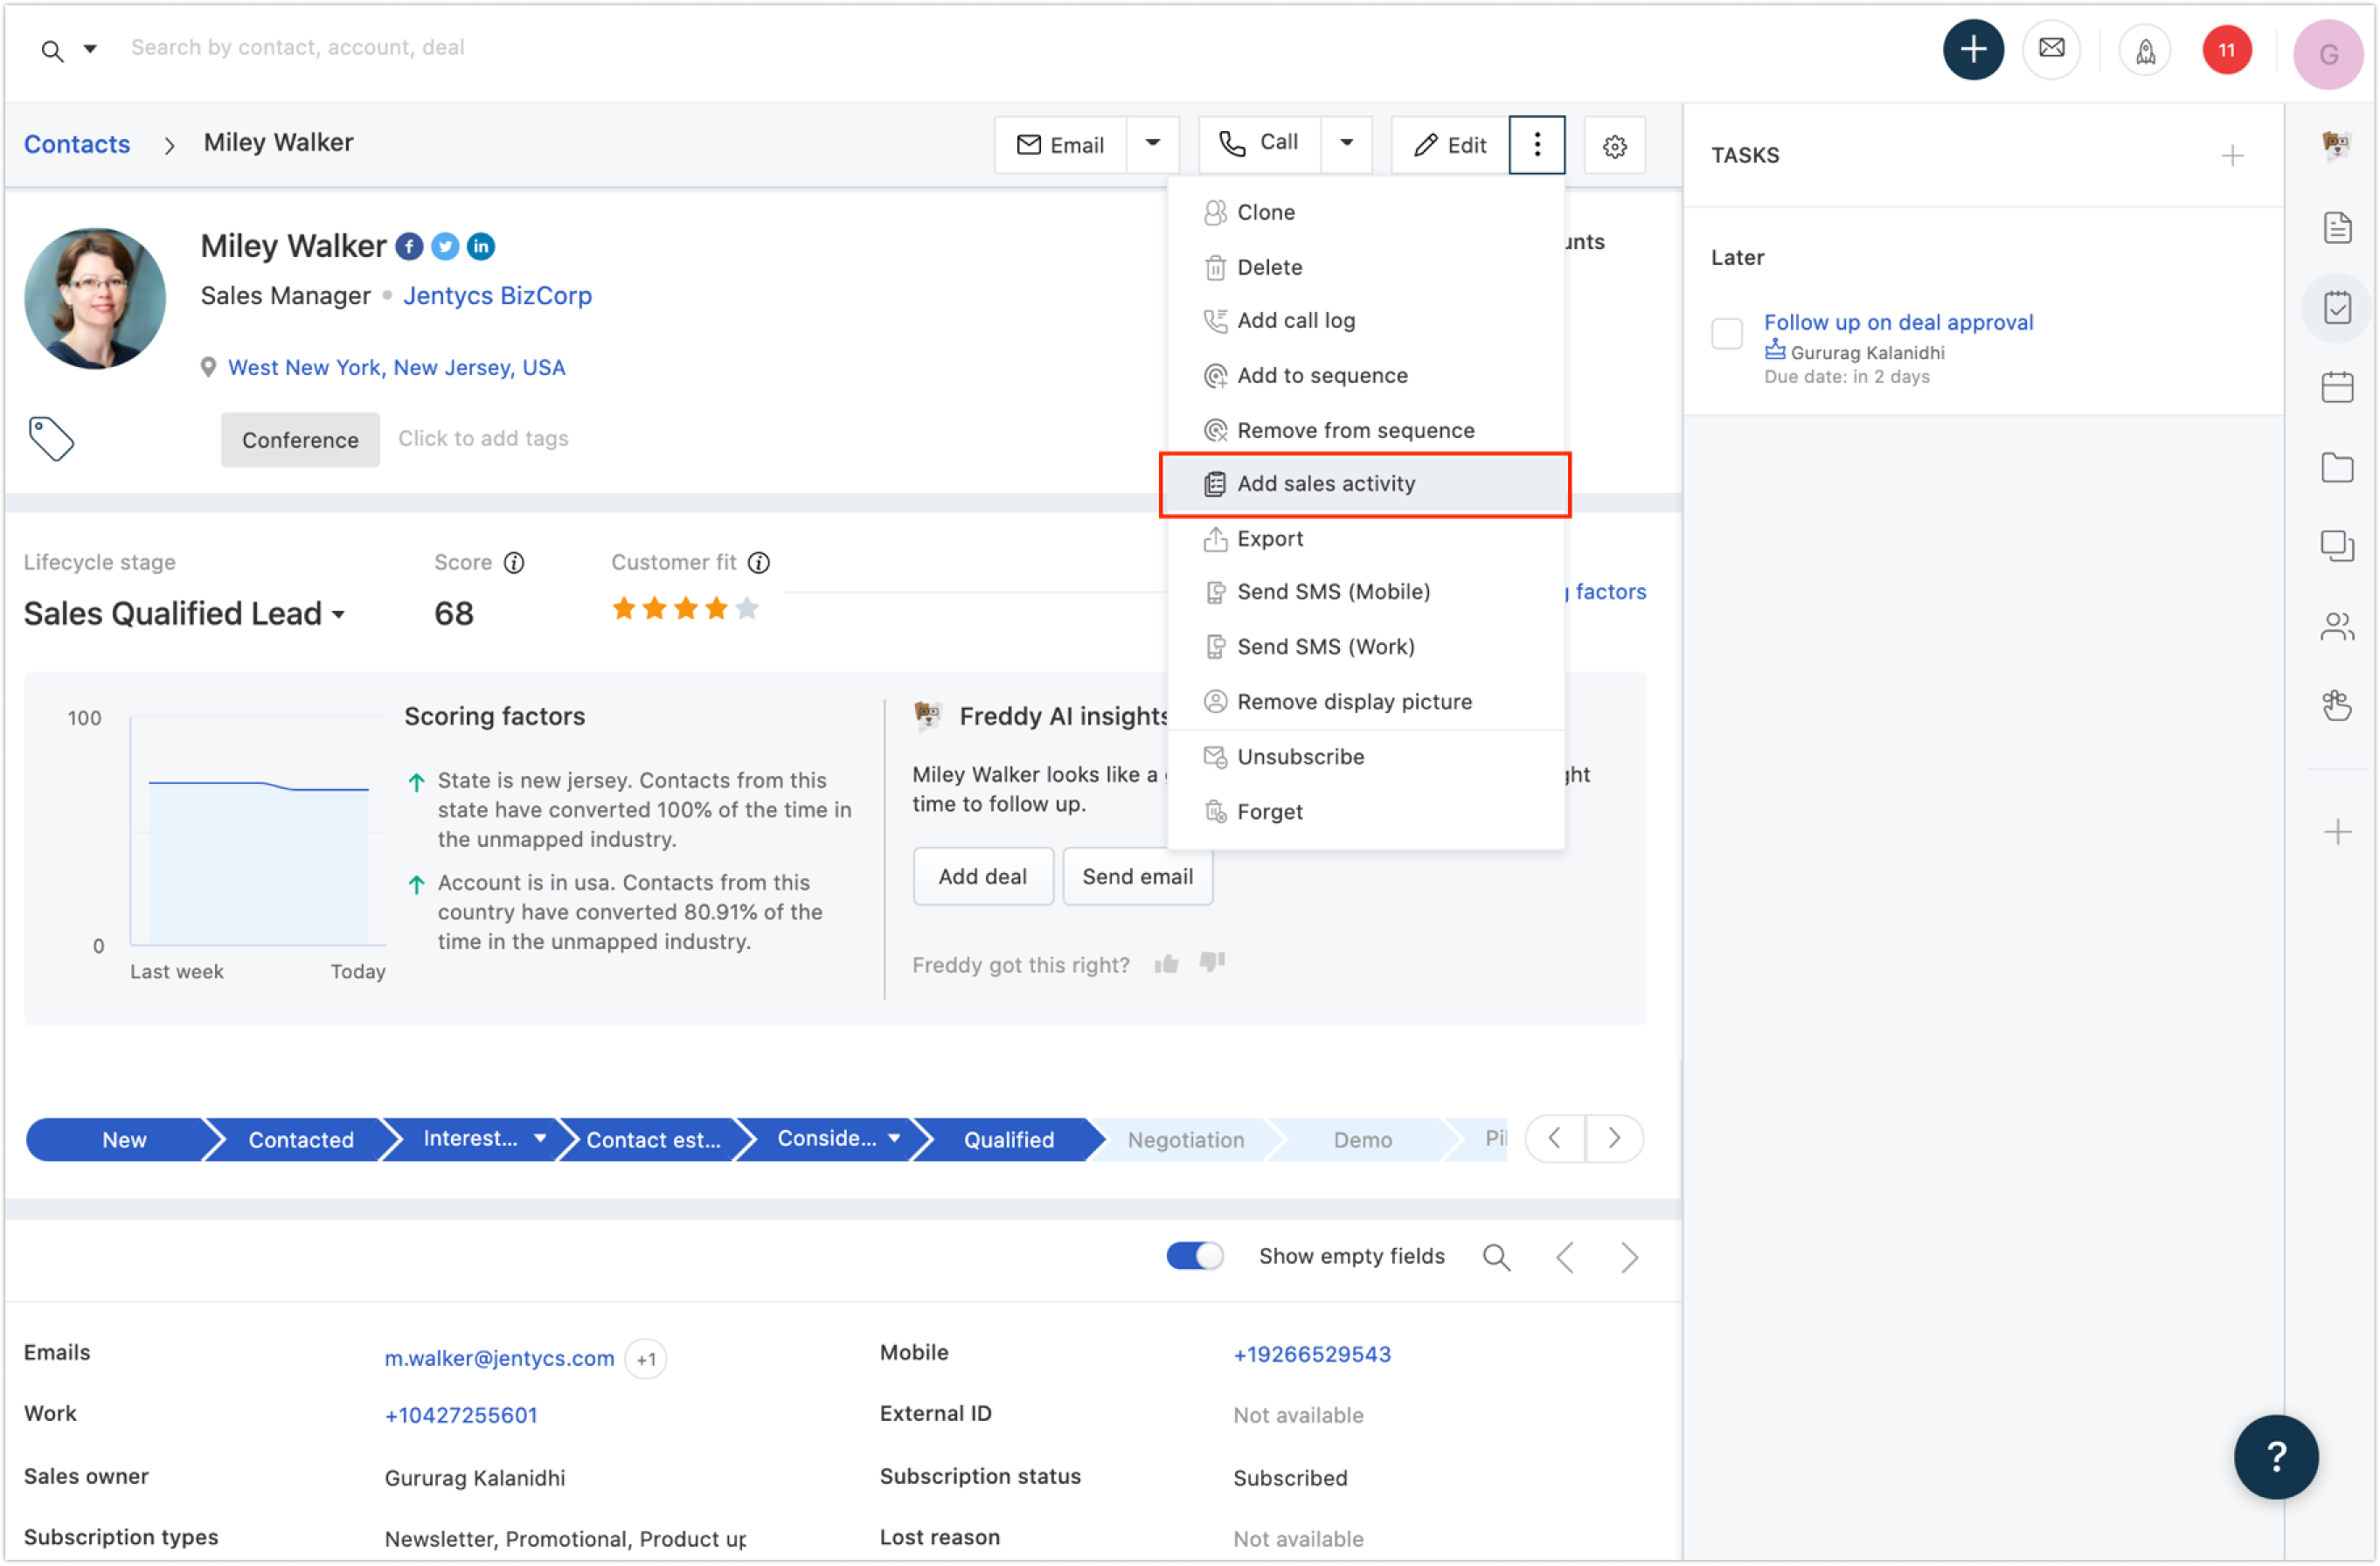Click the settings gear beside Edit
The height and width of the screenshot is (1566, 2380).
1614,146
